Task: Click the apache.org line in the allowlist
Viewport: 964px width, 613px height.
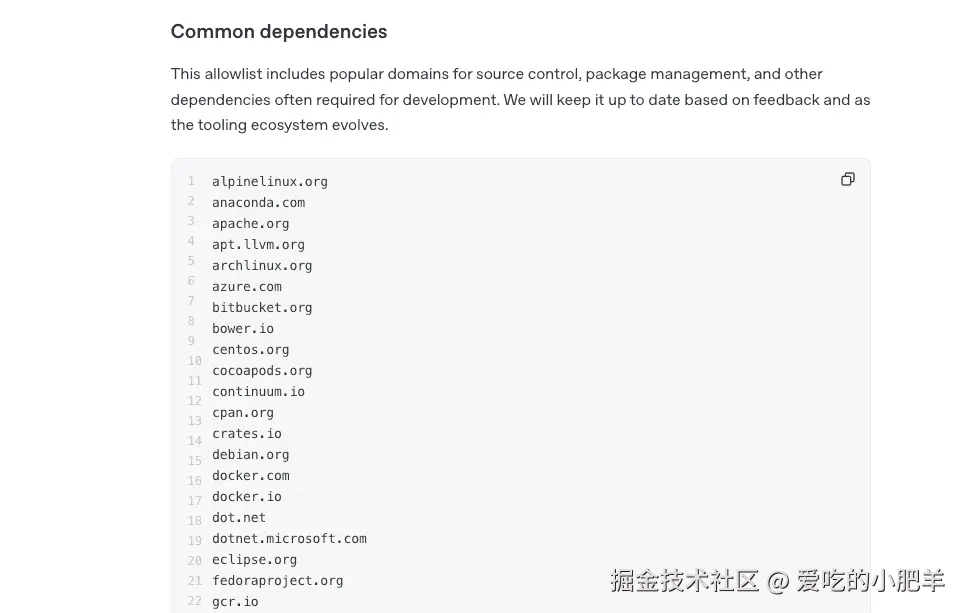Action: (250, 223)
